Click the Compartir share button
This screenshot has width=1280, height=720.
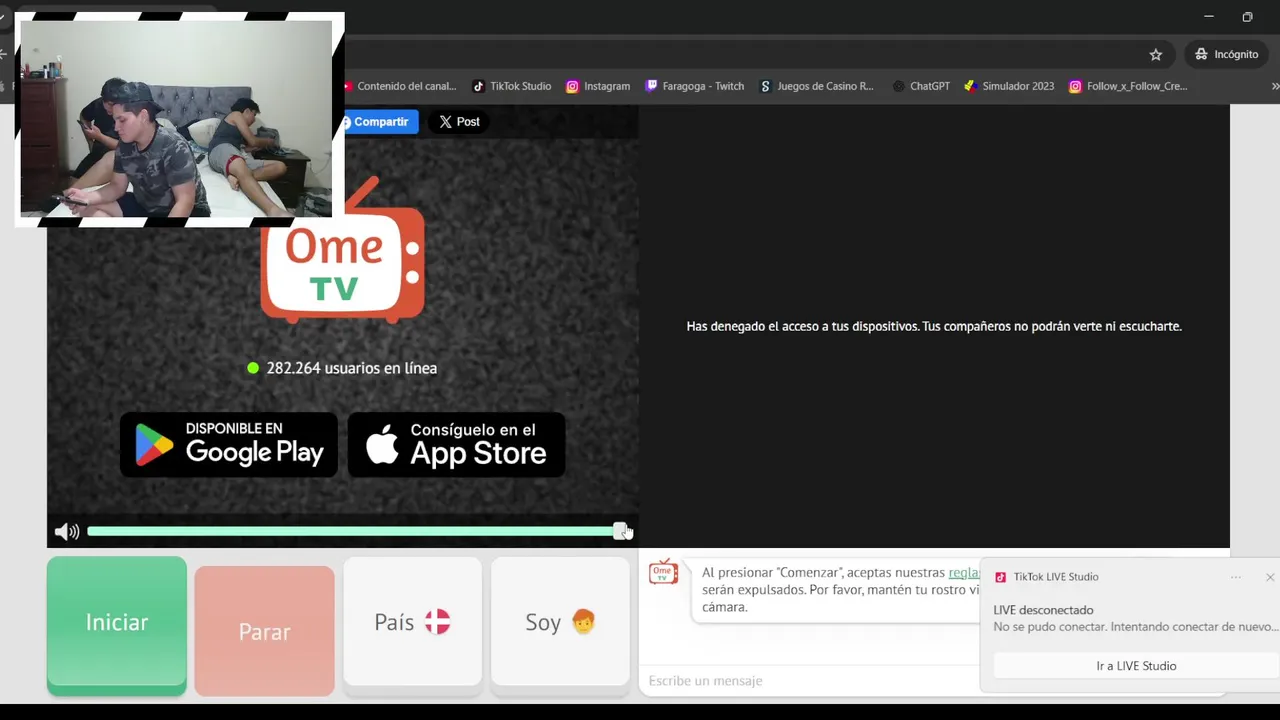click(378, 122)
